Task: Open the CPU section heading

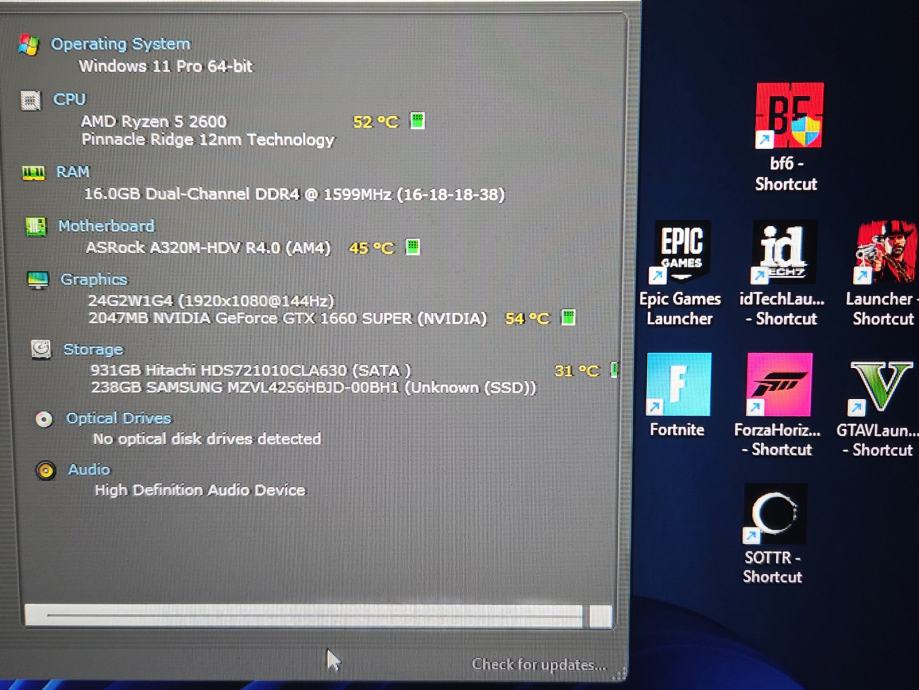Action: tap(69, 99)
